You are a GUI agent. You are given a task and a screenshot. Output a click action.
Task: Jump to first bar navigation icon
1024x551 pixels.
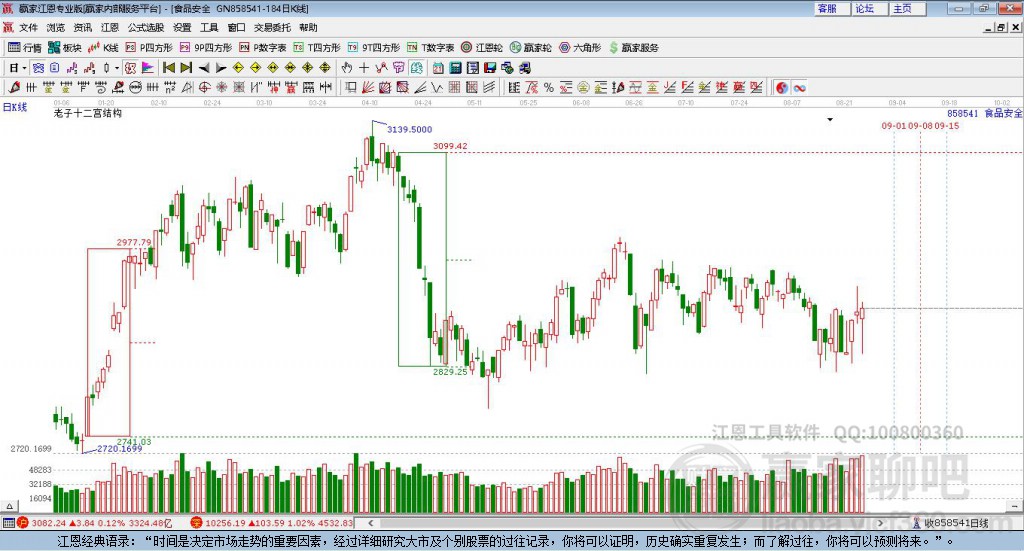click(168, 68)
